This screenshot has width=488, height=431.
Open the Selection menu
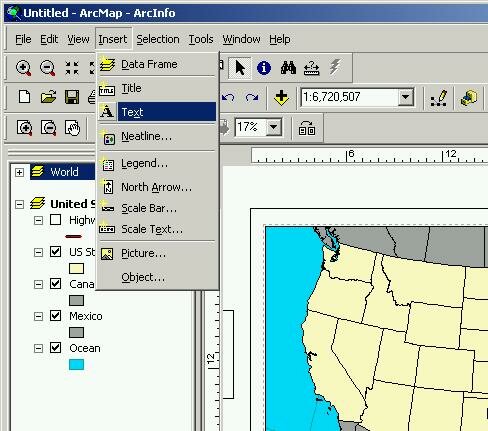158,39
